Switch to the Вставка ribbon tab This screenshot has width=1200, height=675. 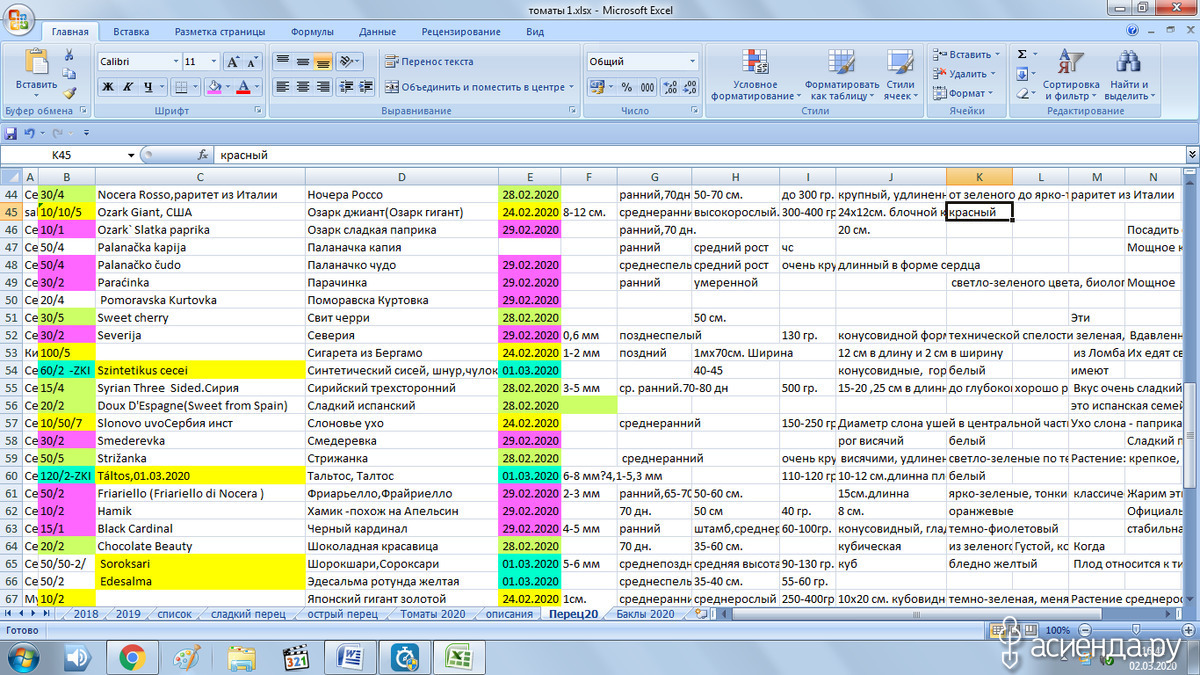click(131, 32)
